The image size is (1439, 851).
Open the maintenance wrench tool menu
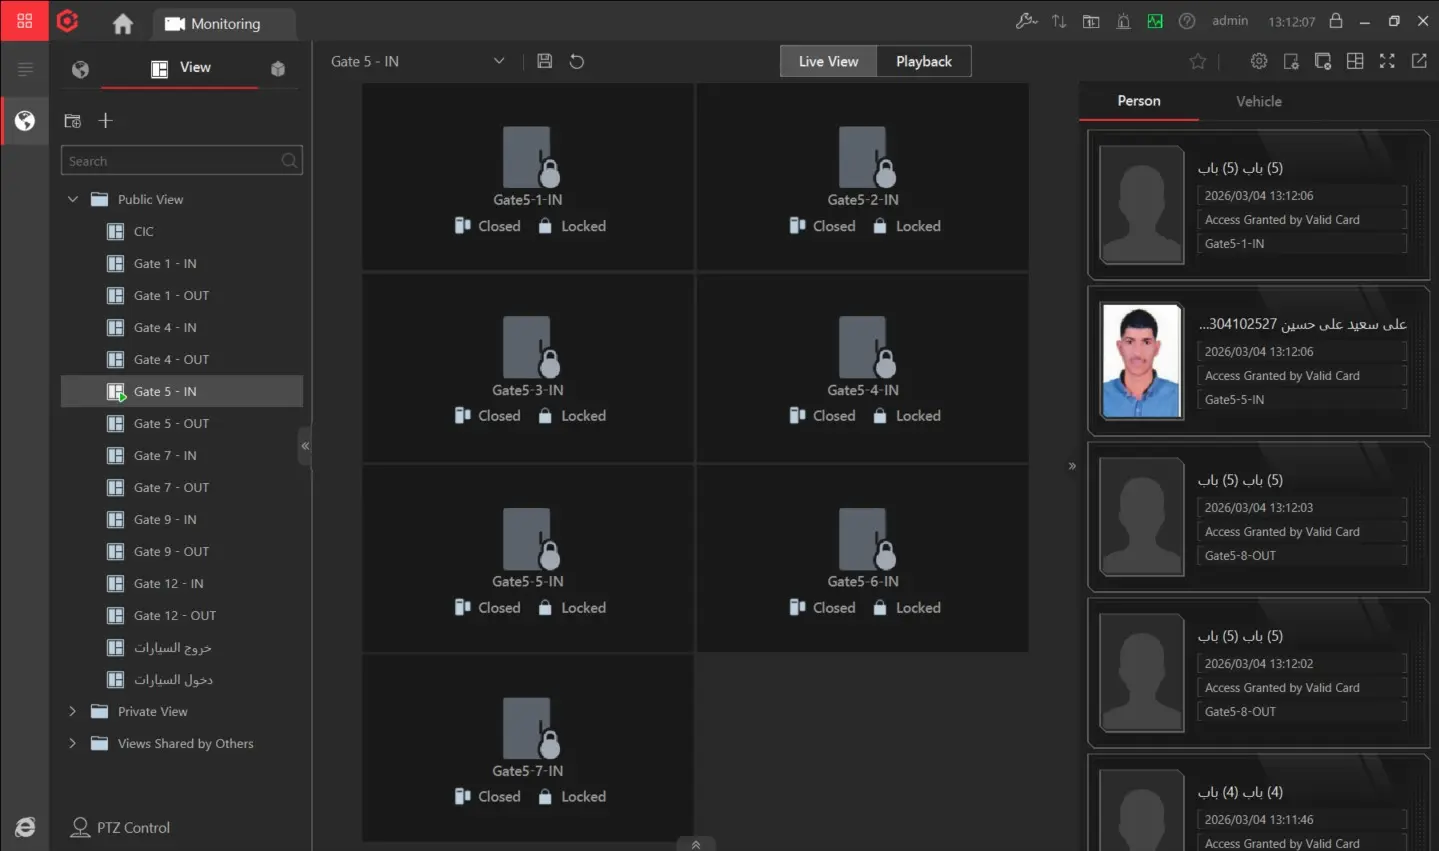click(1026, 21)
